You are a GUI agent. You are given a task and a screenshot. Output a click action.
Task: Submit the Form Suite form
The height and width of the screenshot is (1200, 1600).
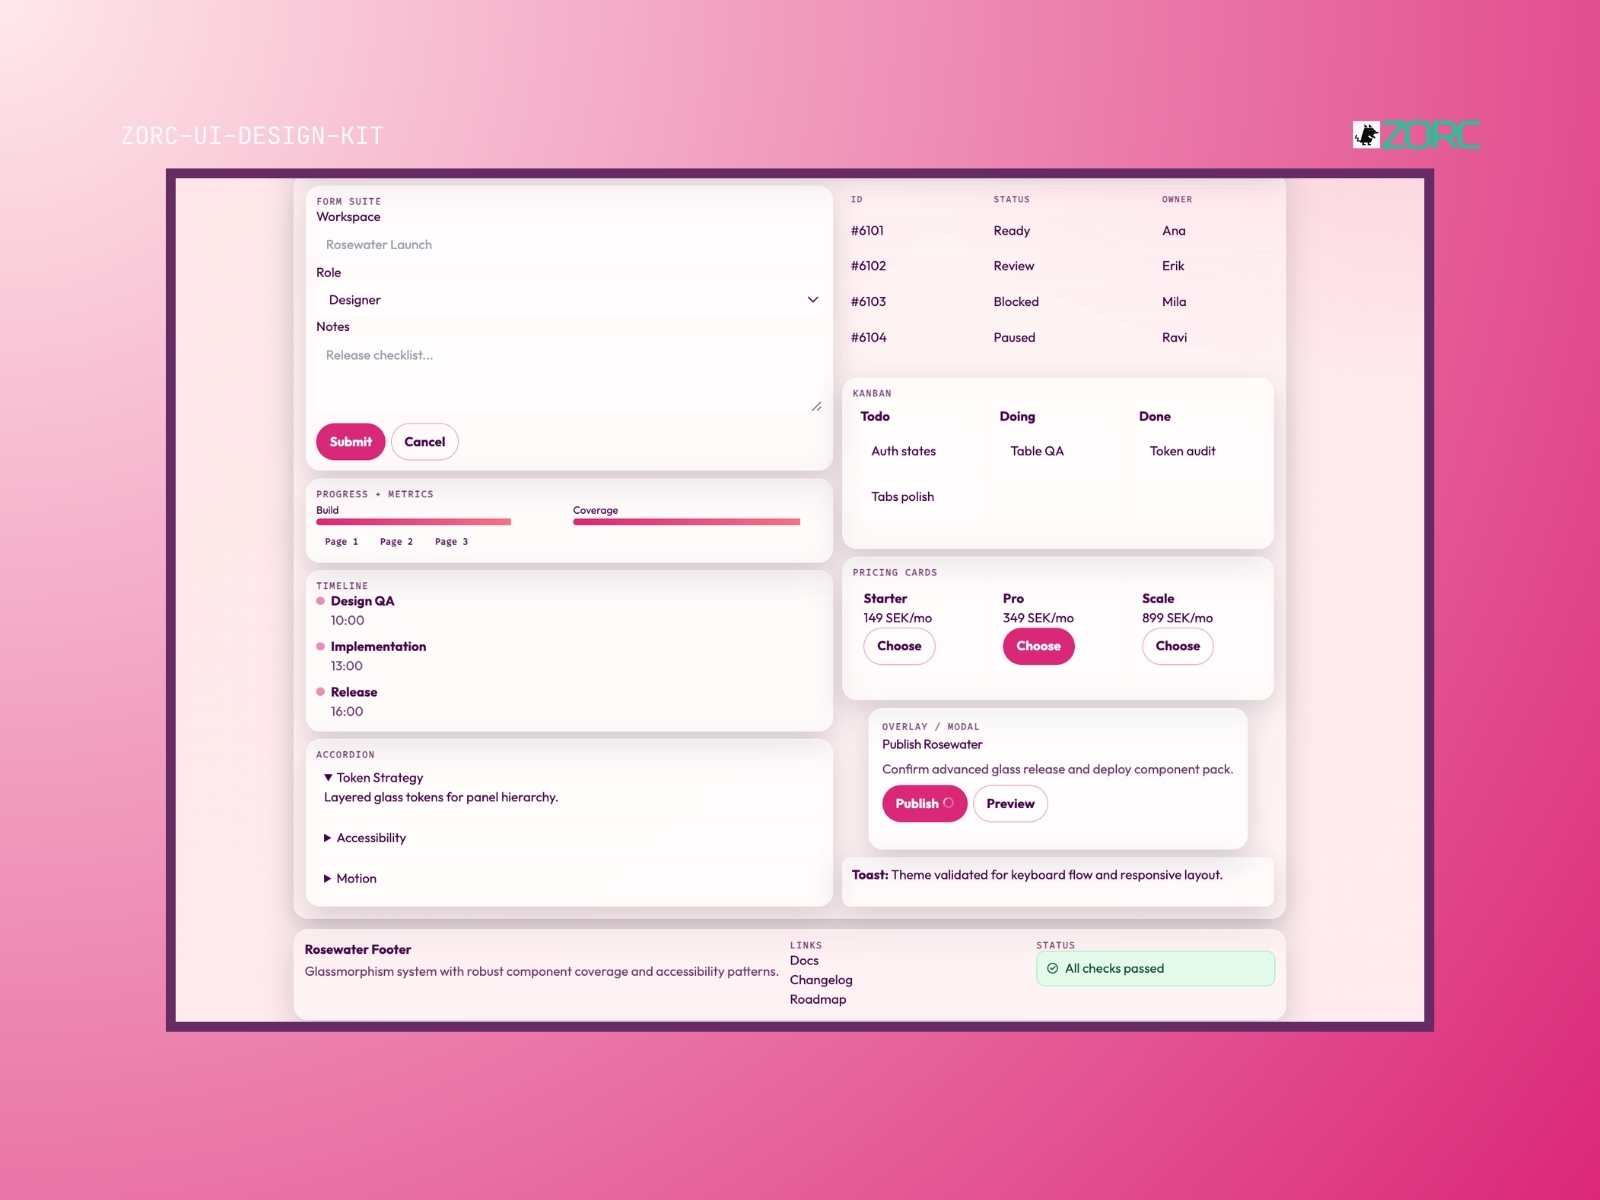tap(351, 442)
